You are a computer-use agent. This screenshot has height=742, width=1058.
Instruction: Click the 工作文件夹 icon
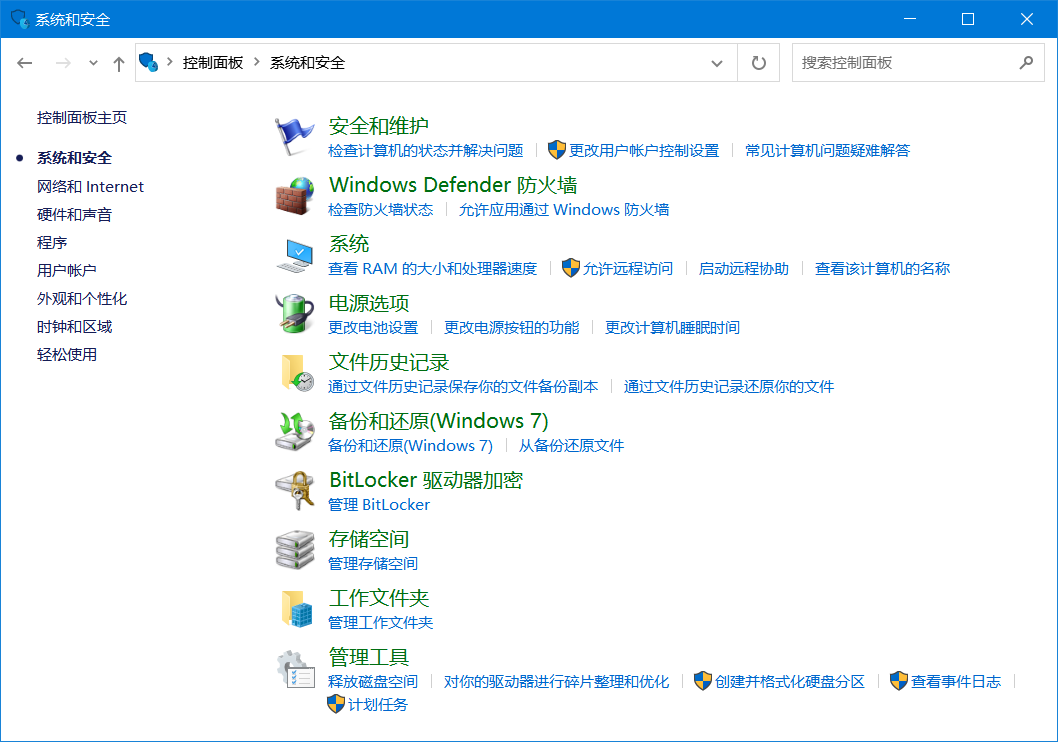[x=295, y=609]
